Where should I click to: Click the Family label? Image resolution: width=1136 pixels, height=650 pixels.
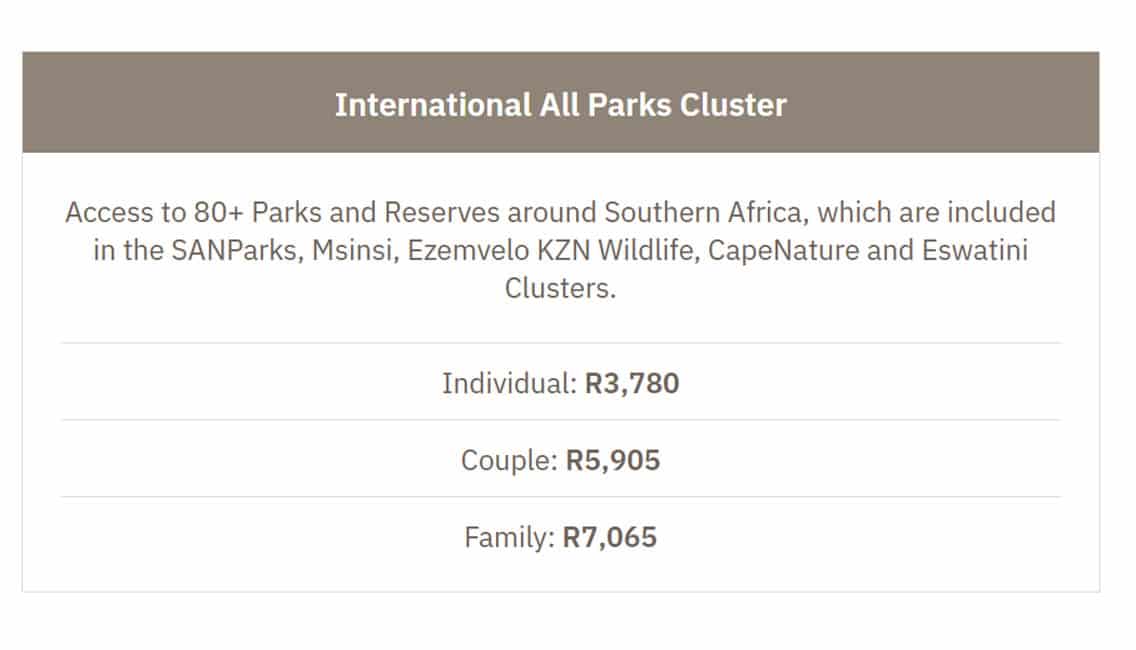pos(509,537)
